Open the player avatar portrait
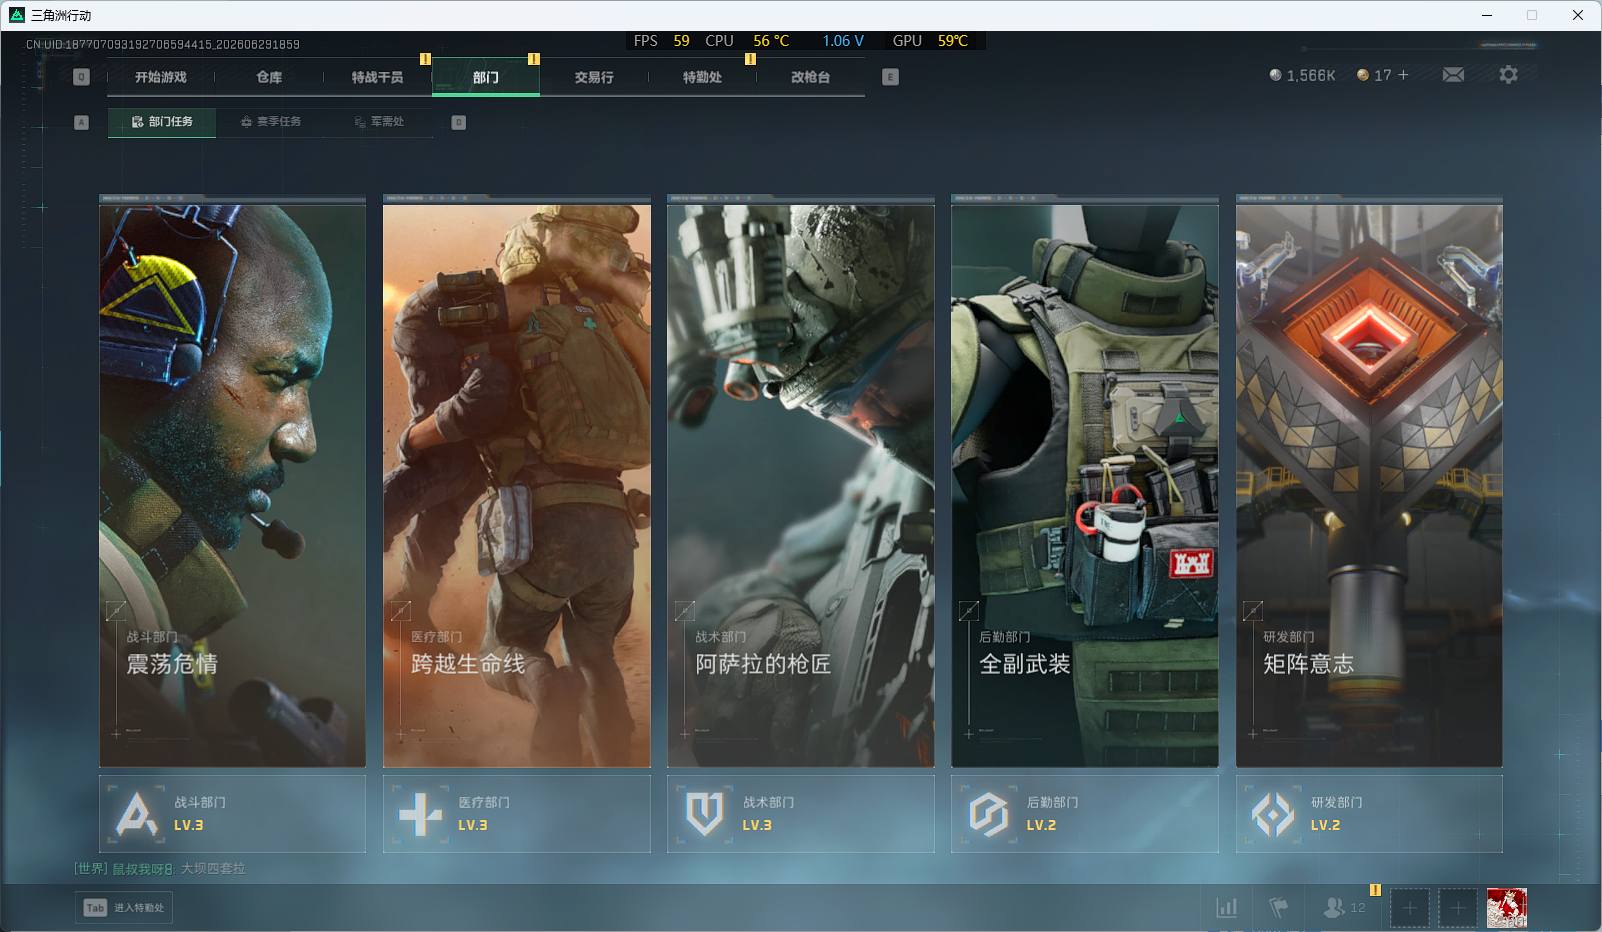The width and height of the screenshot is (1602, 932). point(1507,908)
